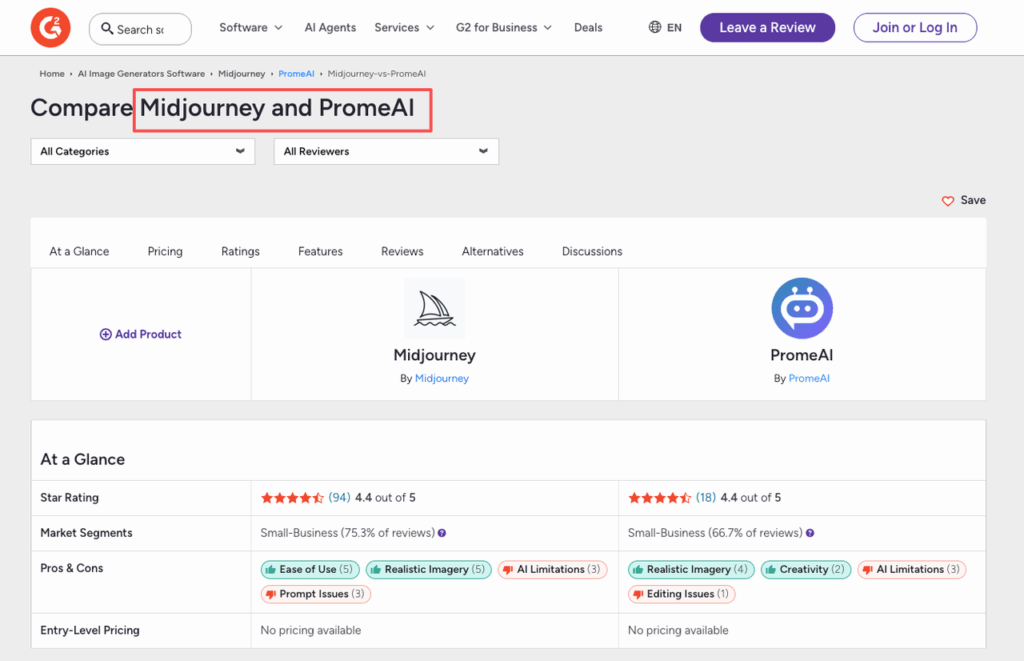Open the All Reviewers dropdown
The height and width of the screenshot is (661, 1024).
coord(386,152)
